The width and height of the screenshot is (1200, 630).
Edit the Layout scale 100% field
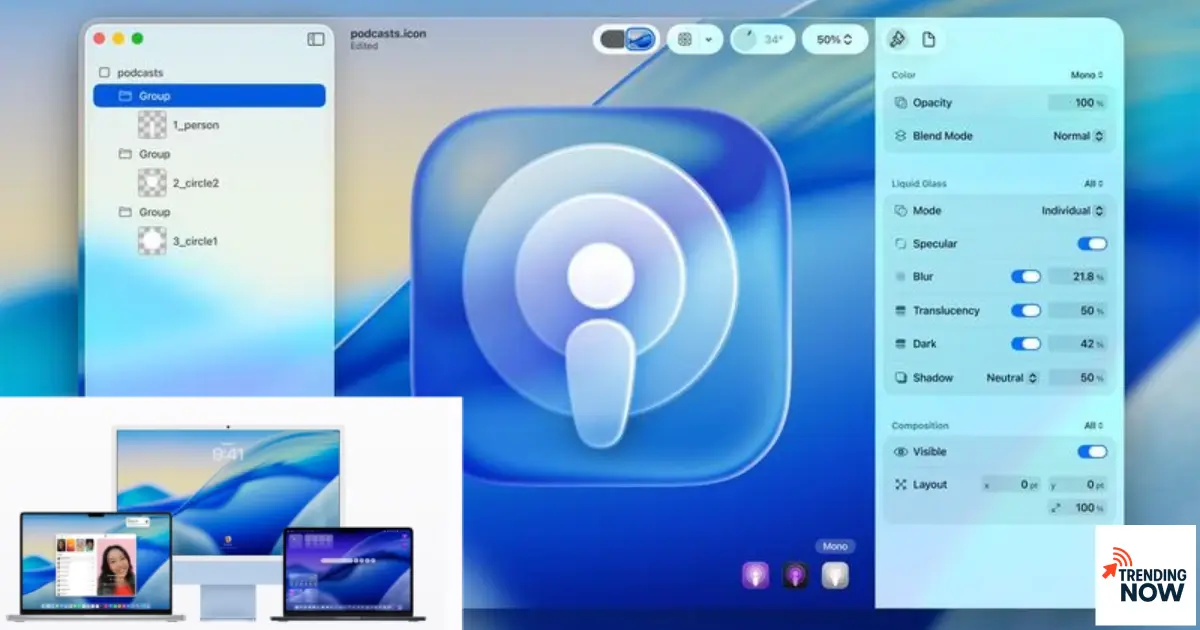[x=1077, y=508]
